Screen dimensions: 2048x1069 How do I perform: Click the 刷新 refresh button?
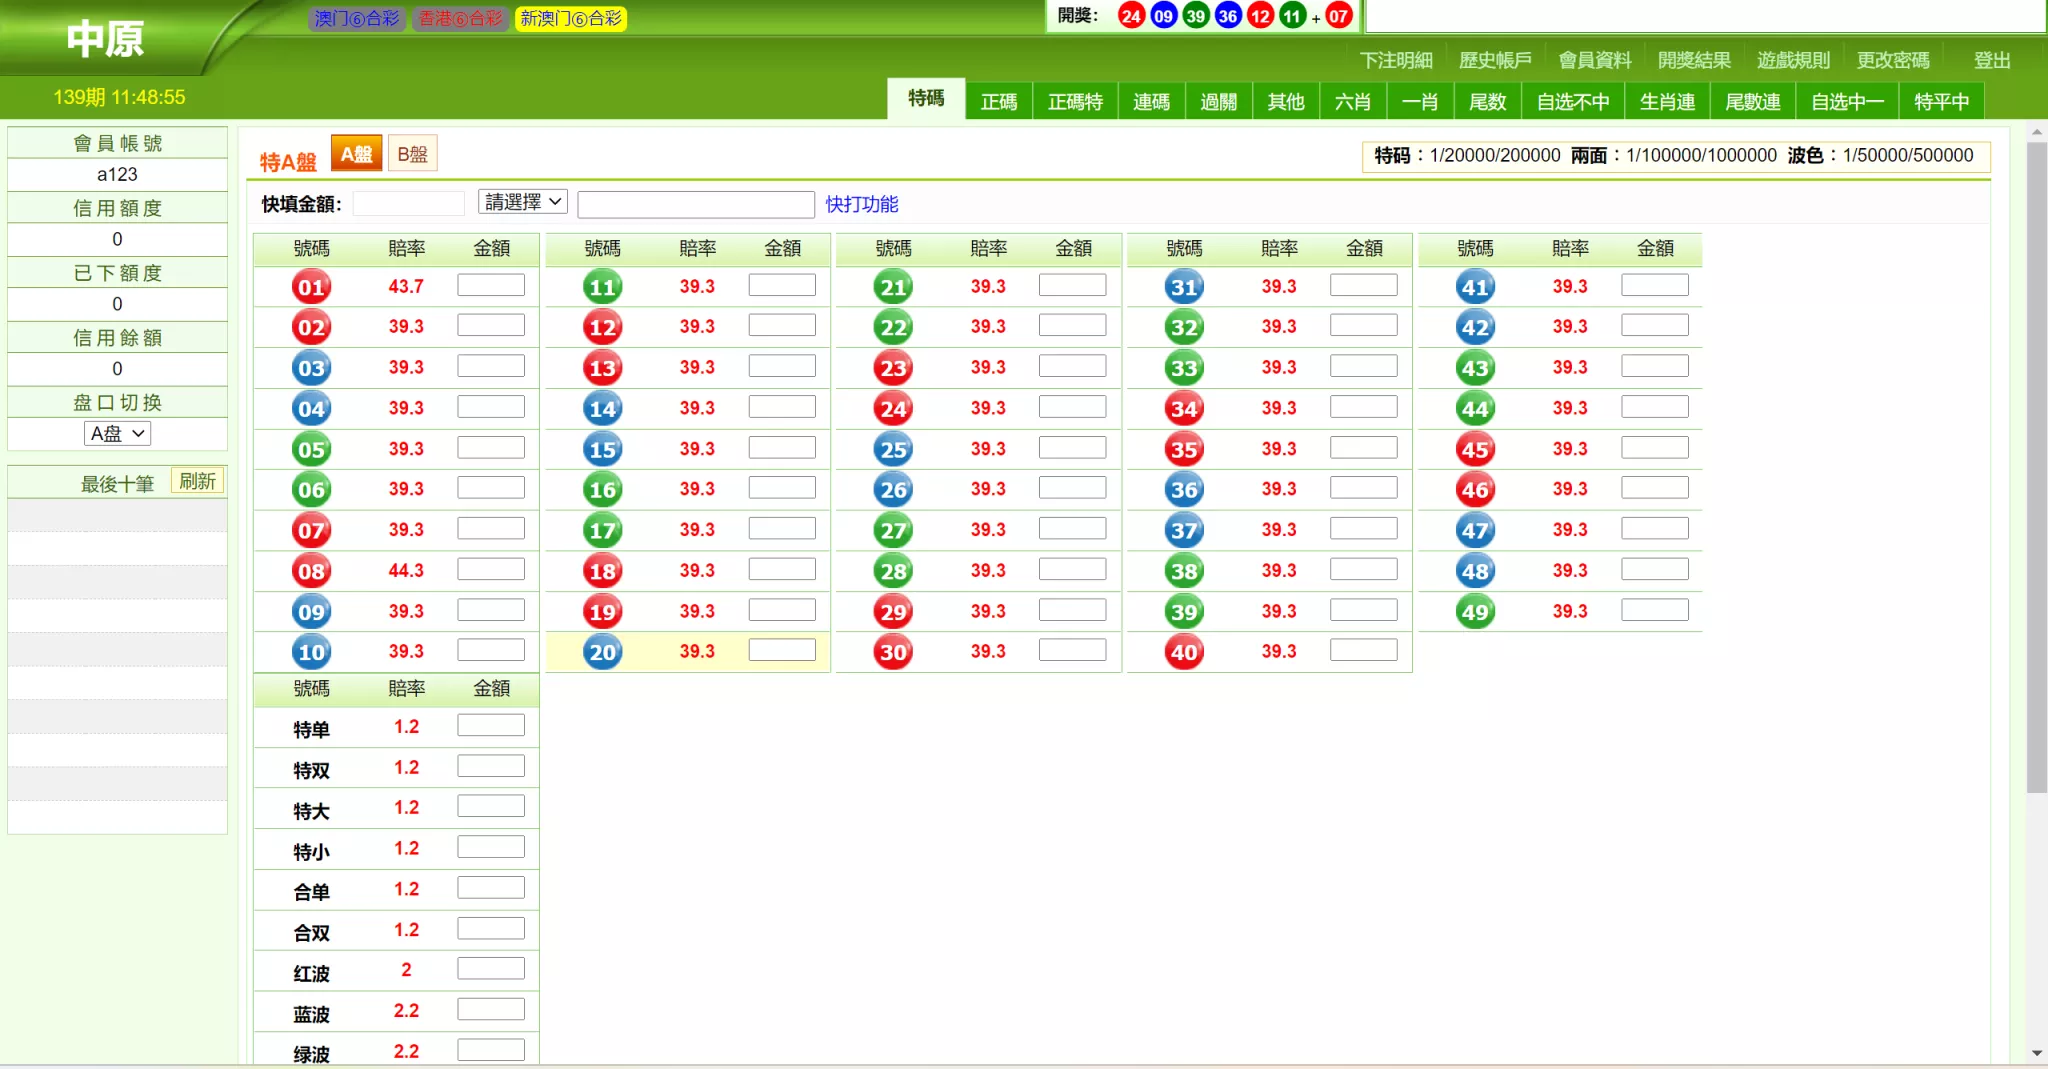pos(197,481)
